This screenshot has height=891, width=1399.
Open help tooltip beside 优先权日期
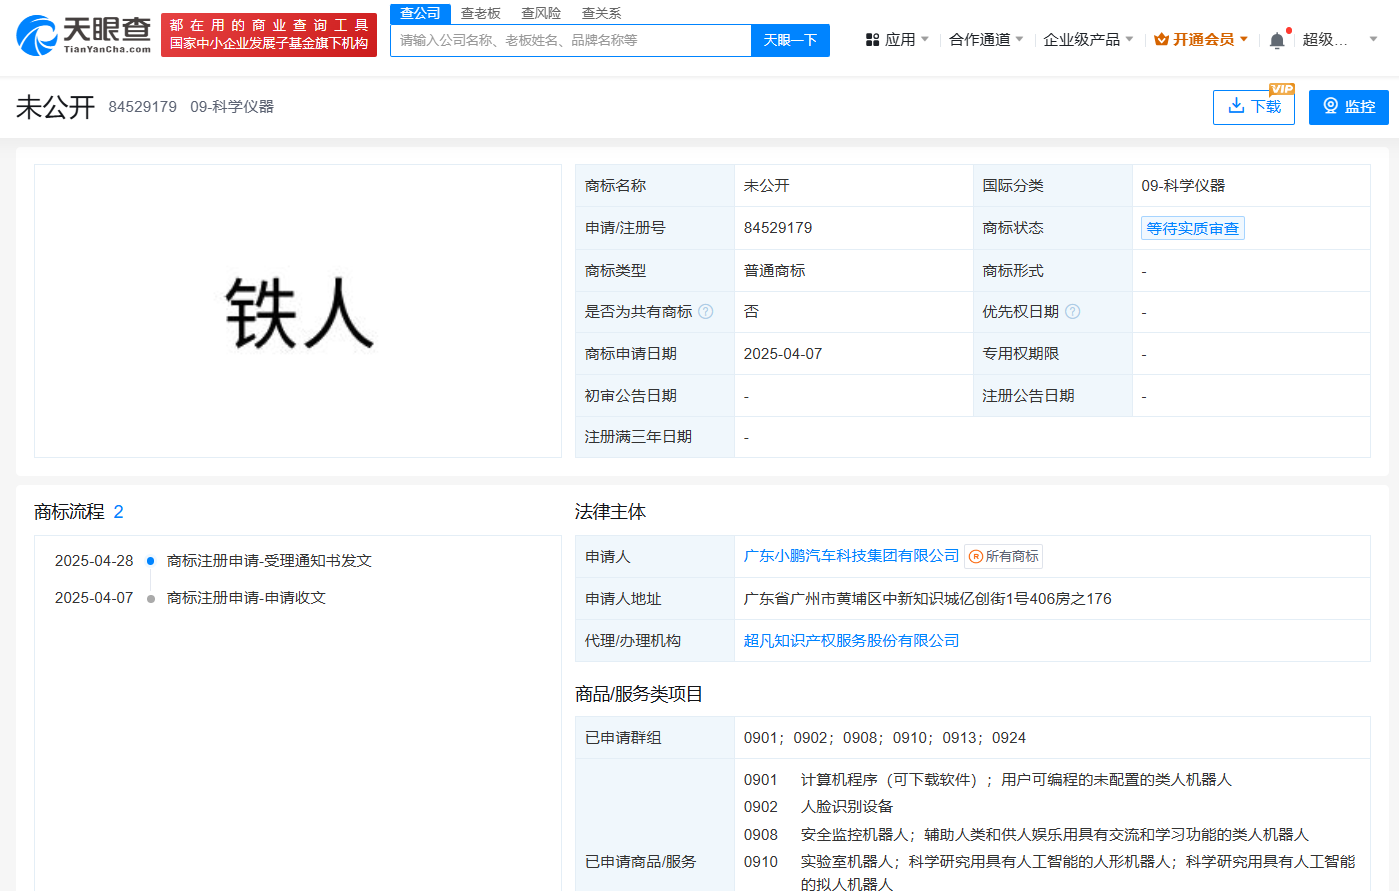[1072, 311]
